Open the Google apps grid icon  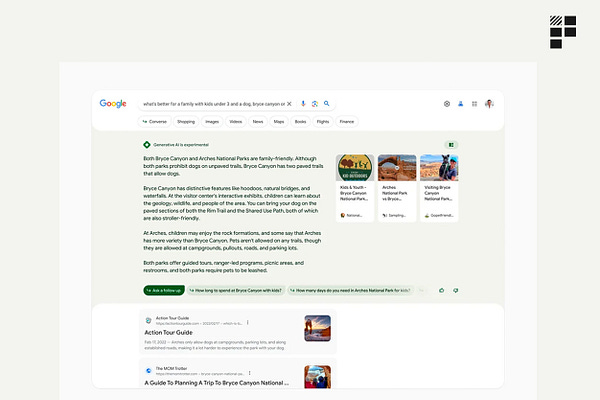point(474,104)
